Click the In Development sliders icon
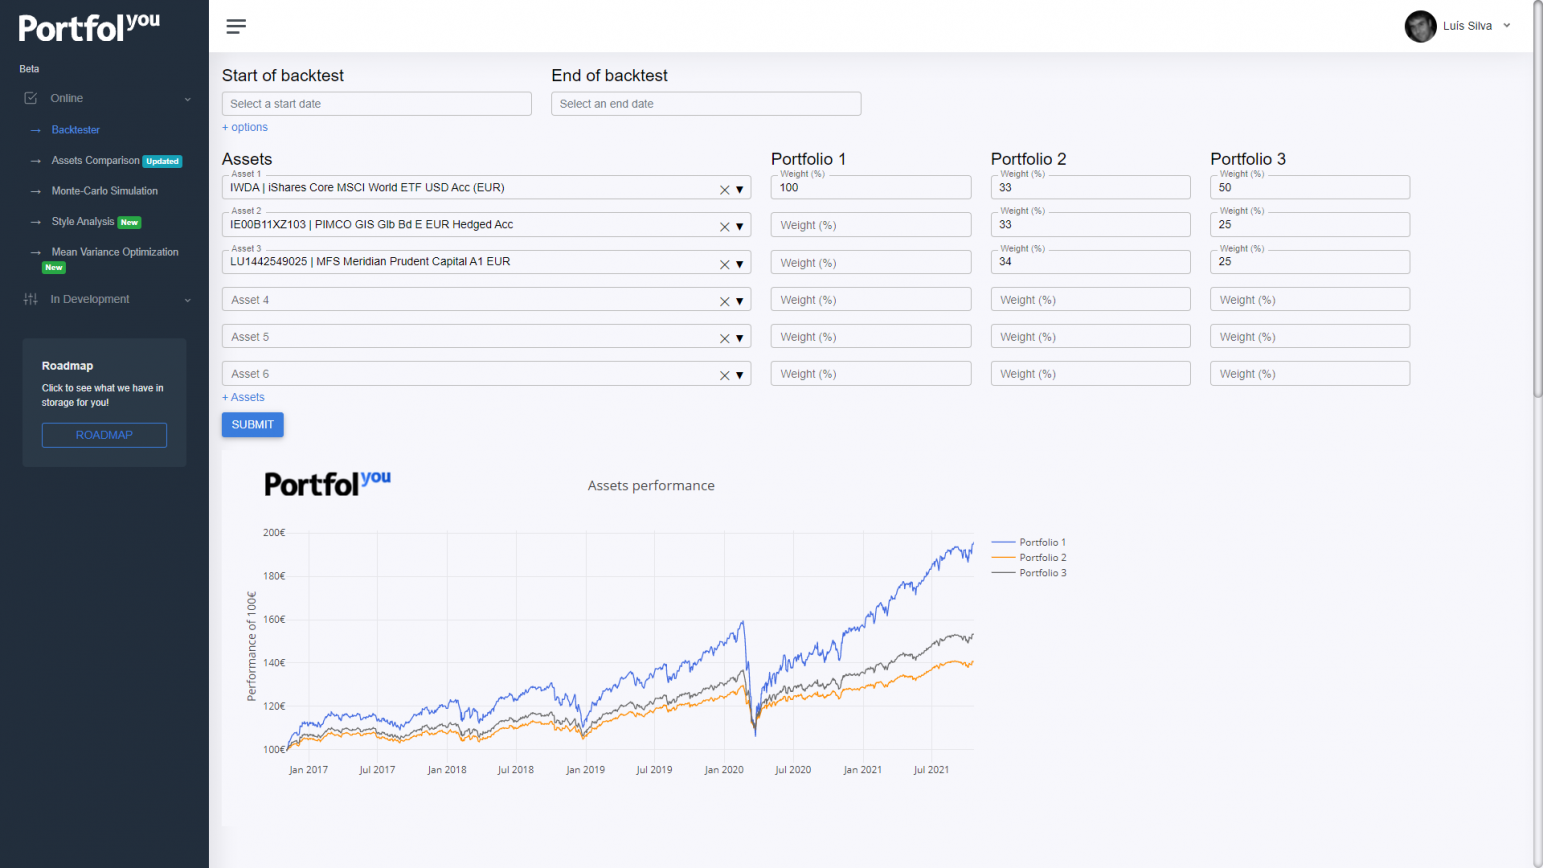The image size is (1543, 868). tap(31, 299)
